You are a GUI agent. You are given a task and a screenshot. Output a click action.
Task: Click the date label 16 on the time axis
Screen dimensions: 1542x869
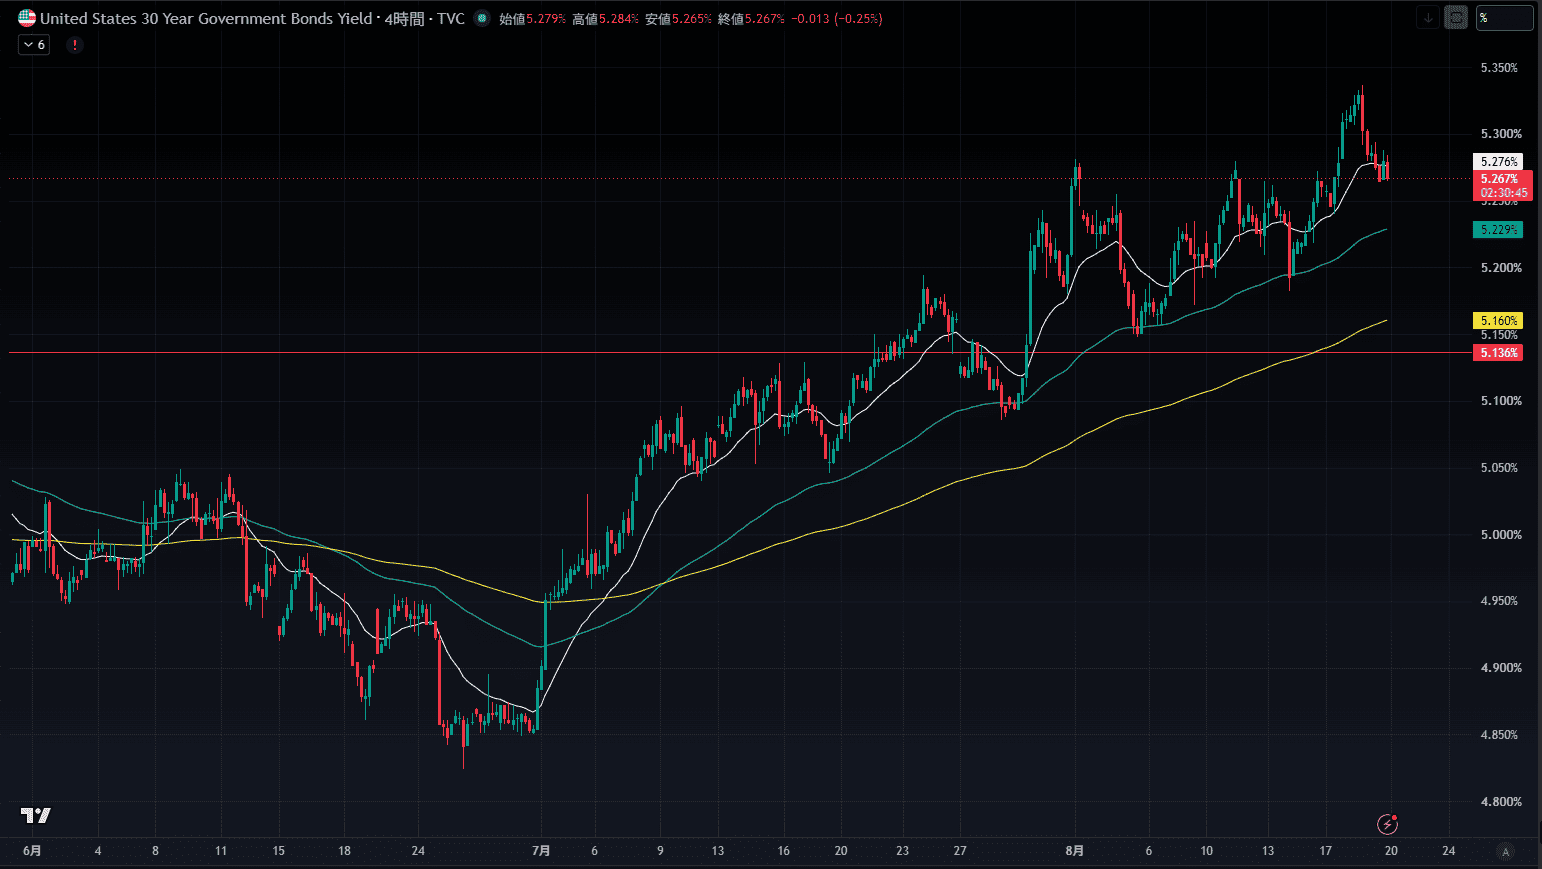(783, 851)
